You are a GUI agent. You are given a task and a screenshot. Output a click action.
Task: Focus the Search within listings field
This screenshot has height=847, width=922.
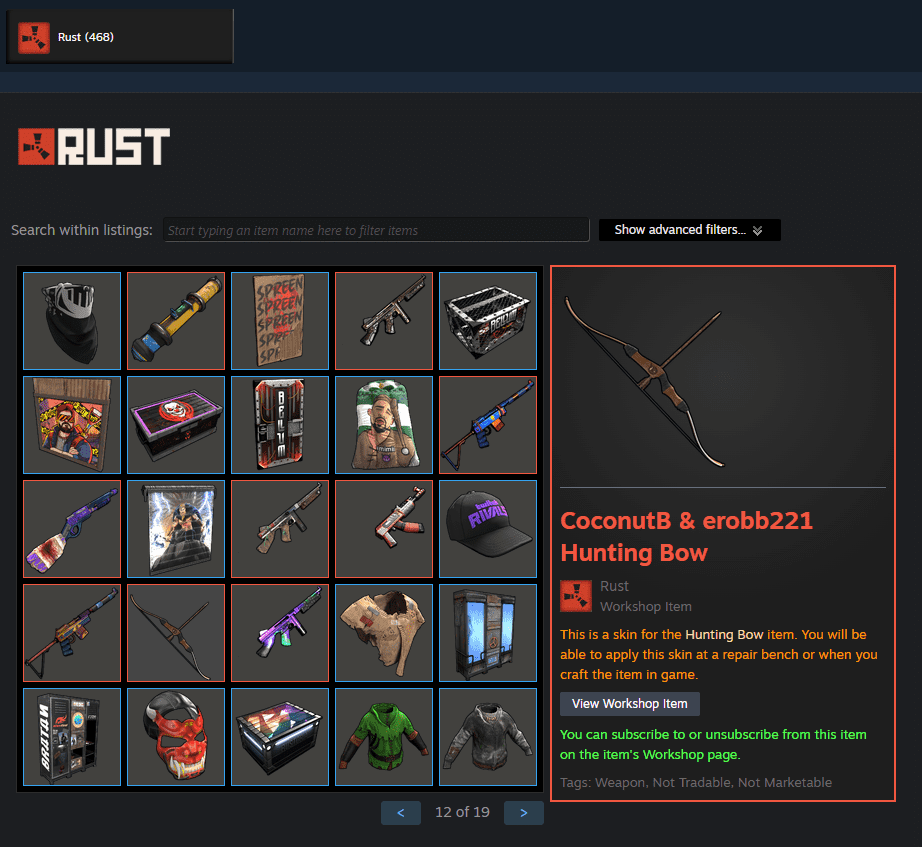pos(376,230)
